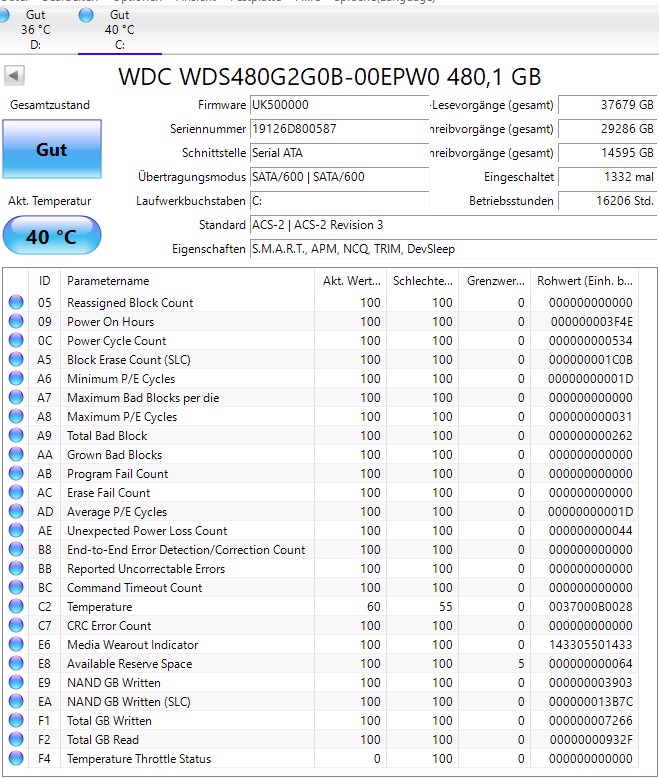
Task: Click the Übertragungsmodus field SATA/600
Action: click(339, 177)
